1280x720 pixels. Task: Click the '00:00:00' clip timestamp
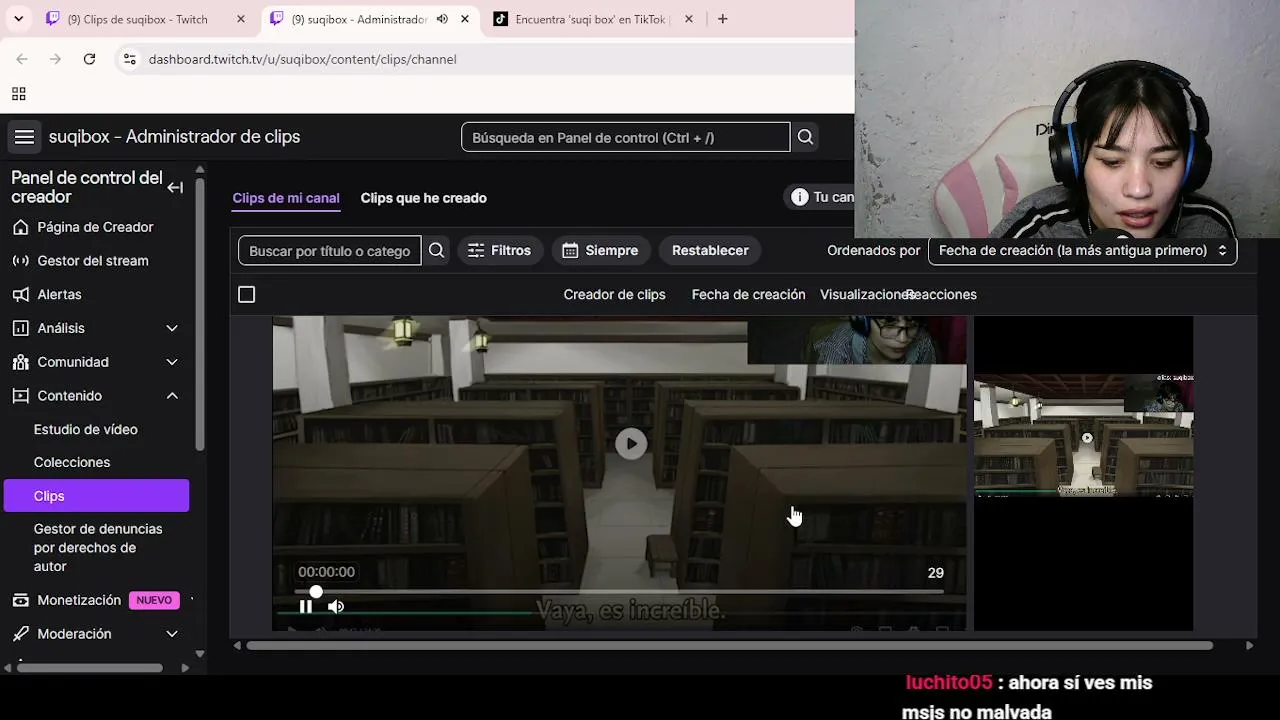pos(326,572)
